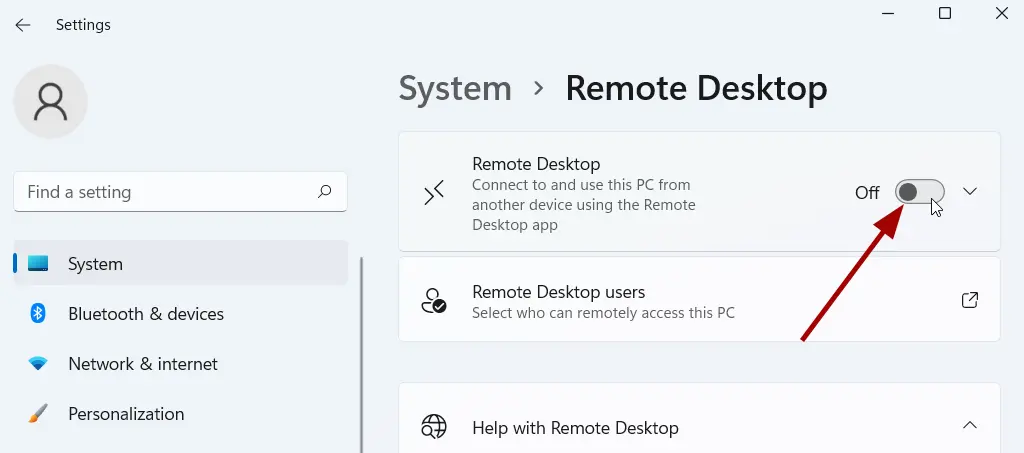
Task: Open Personalization settings
Action: point(181,414)
